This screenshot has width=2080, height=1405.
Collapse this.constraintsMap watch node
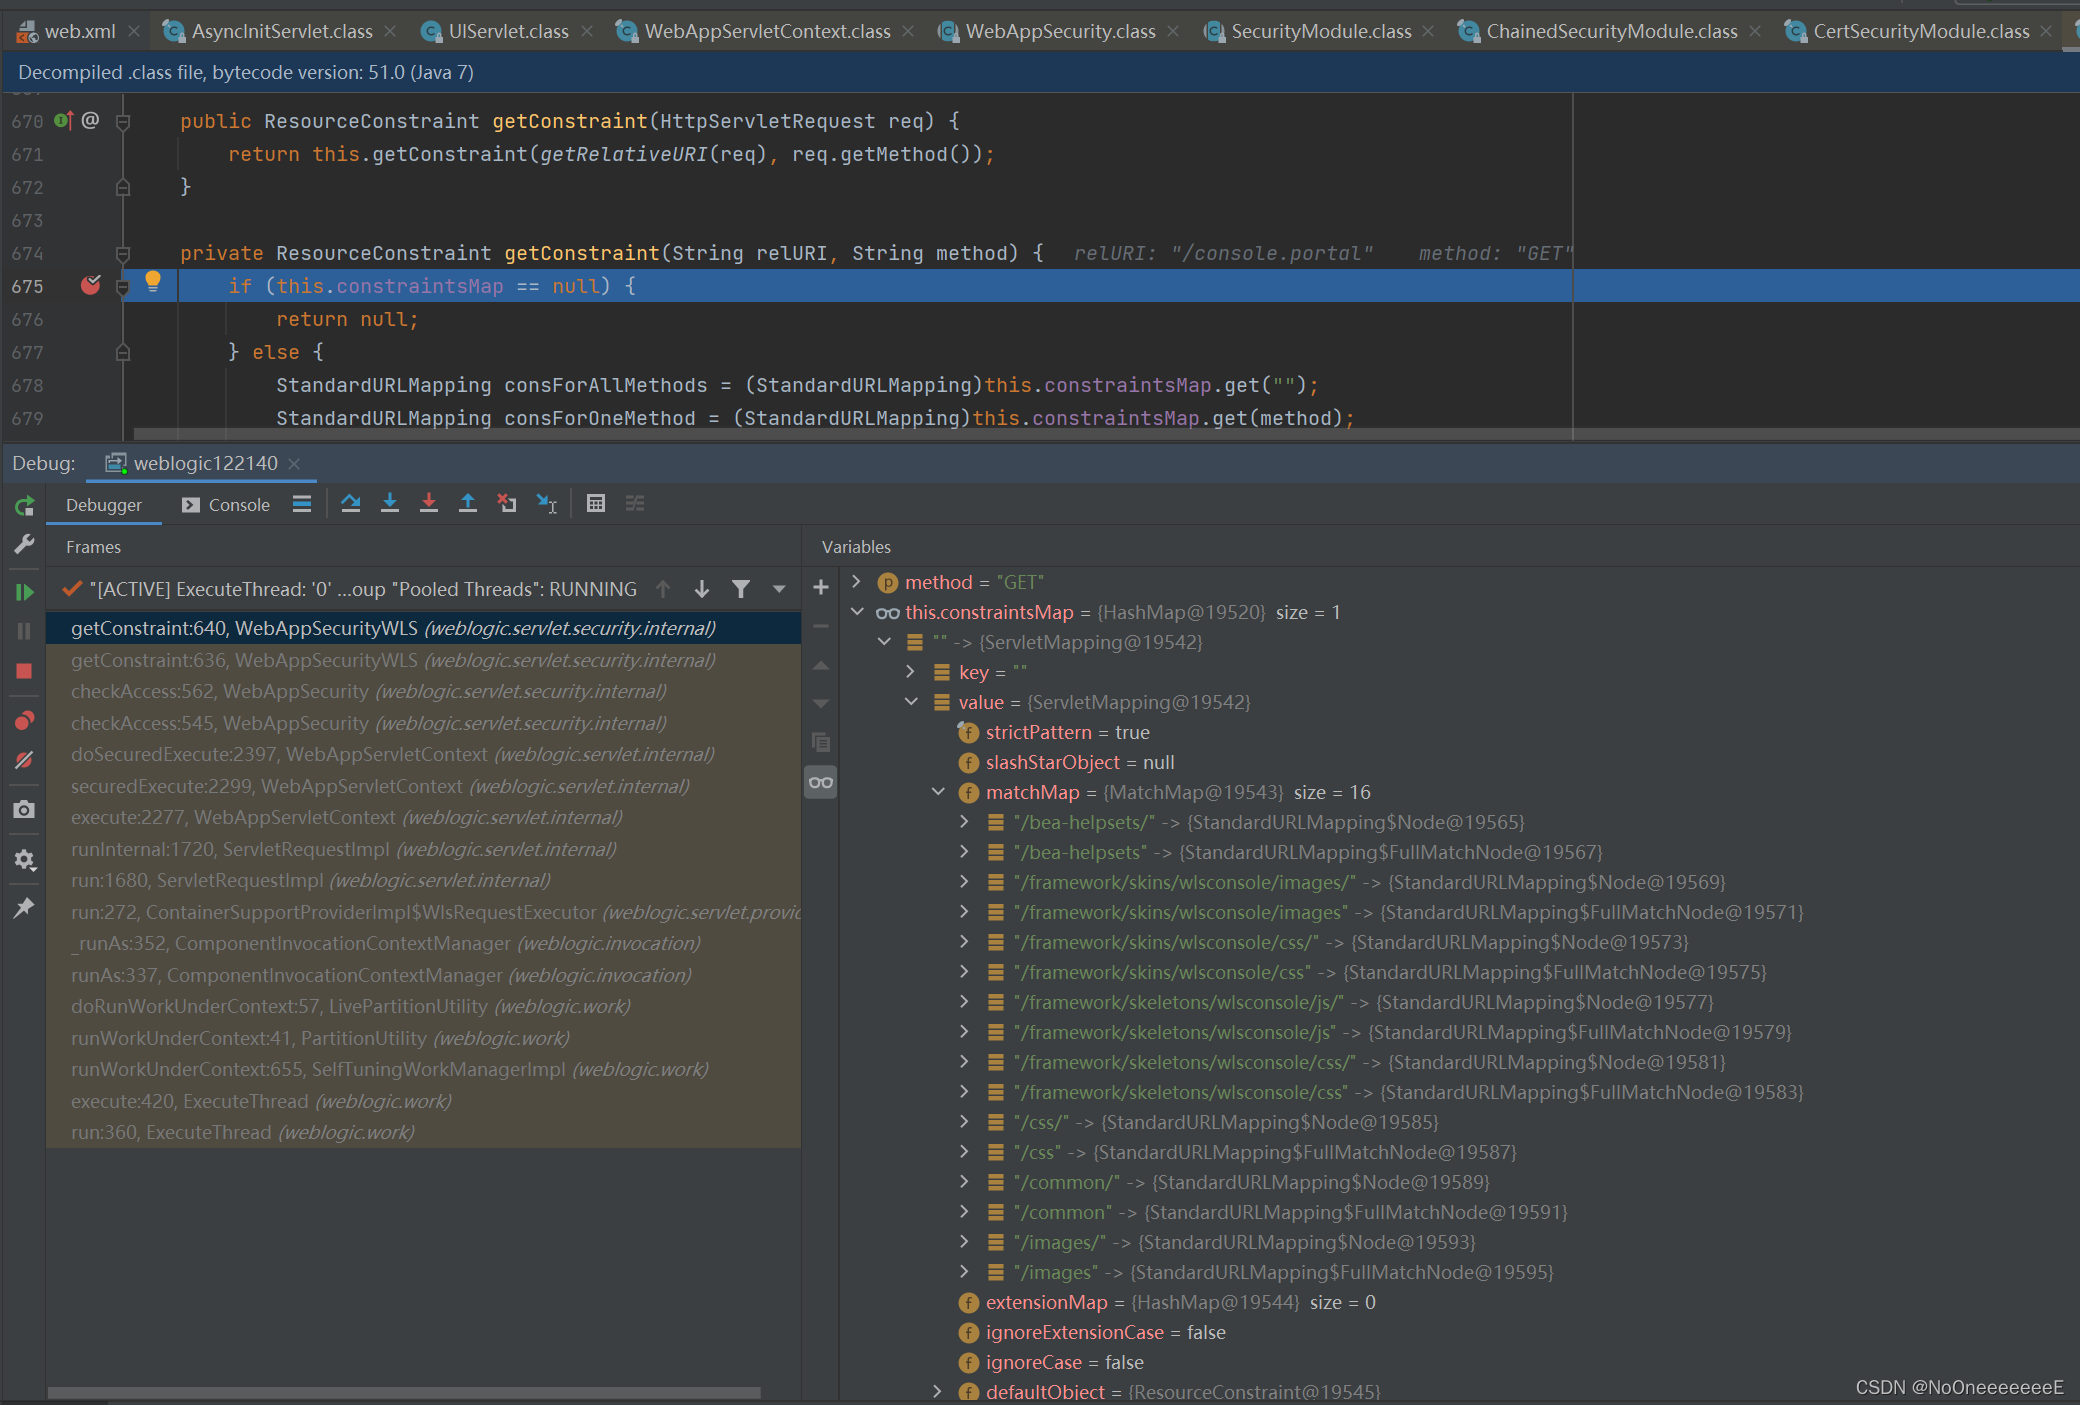coord(857,611)
